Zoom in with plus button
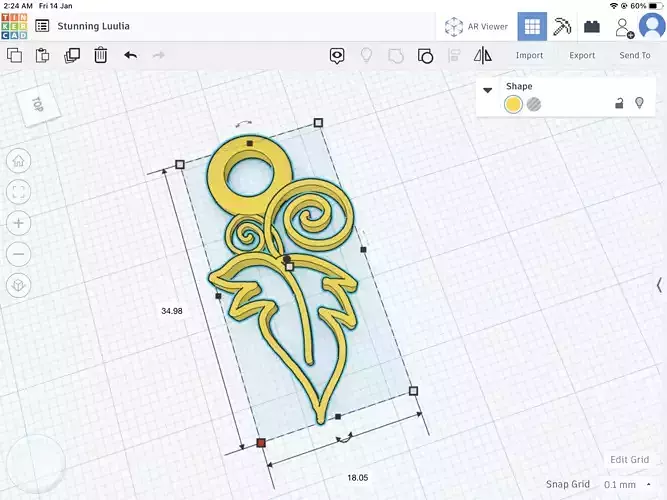667x500 pixels. [18, 223]
